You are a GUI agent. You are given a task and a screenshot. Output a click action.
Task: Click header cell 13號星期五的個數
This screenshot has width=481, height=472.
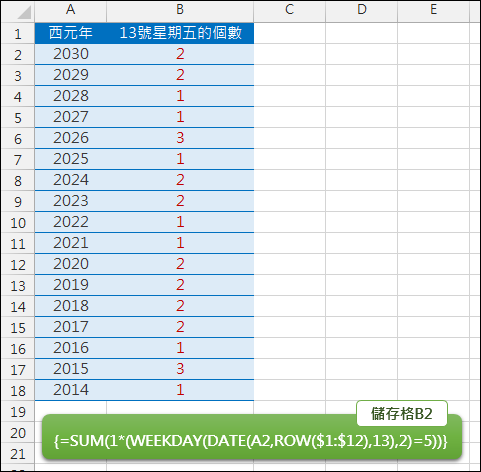point(180,33)
